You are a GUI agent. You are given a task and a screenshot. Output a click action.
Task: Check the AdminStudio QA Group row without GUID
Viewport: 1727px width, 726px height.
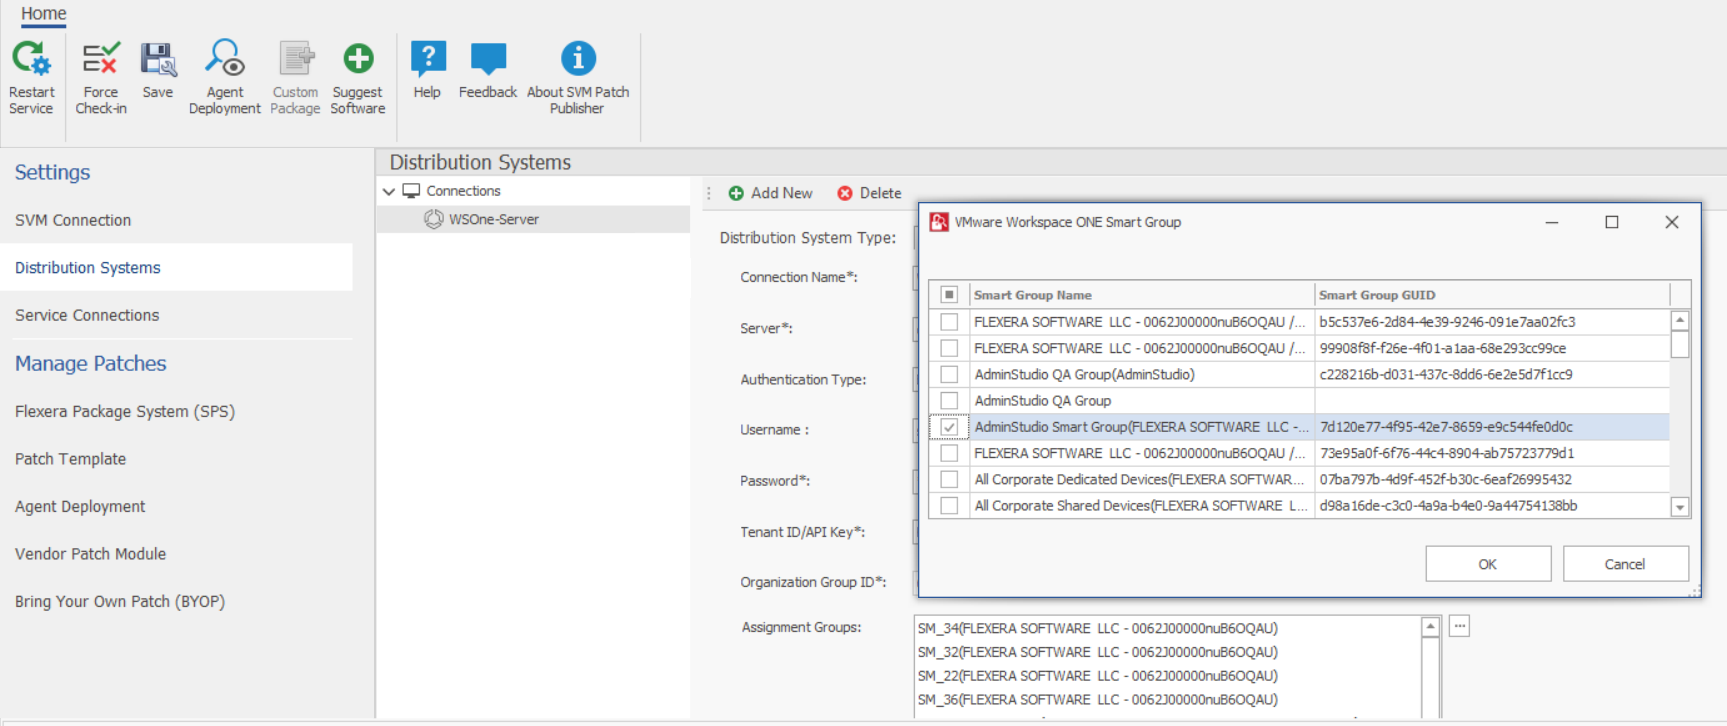[949, 401]
